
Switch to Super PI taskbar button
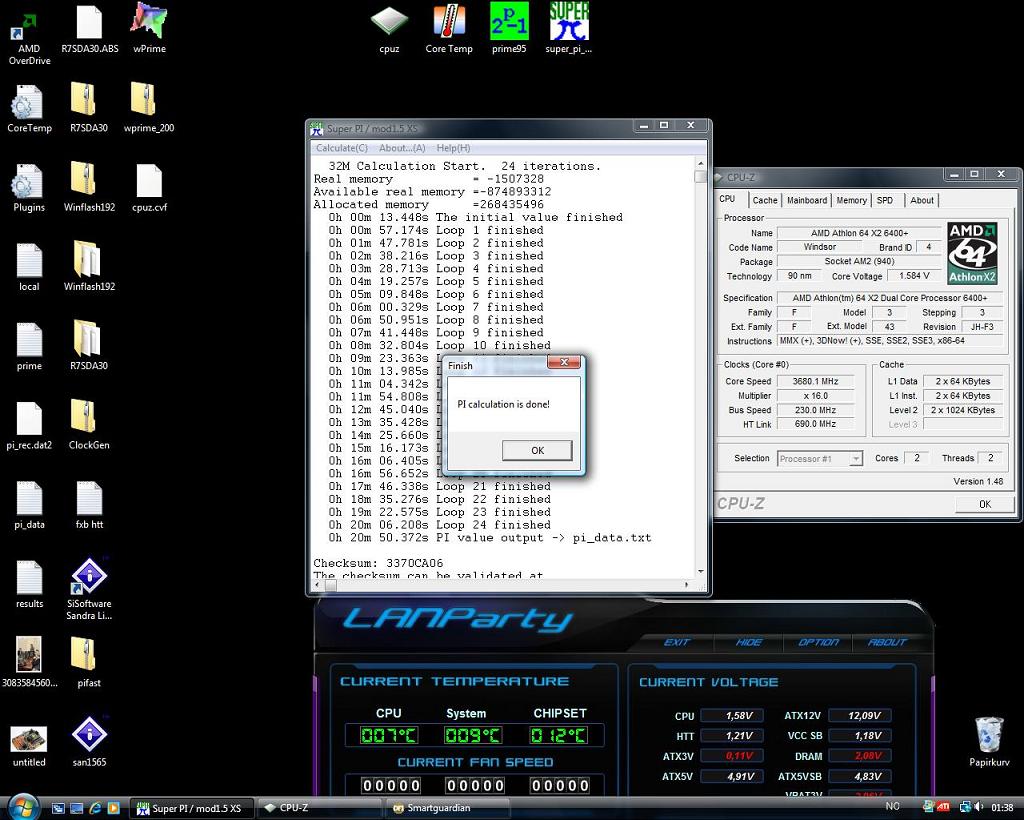coord(191,808)
